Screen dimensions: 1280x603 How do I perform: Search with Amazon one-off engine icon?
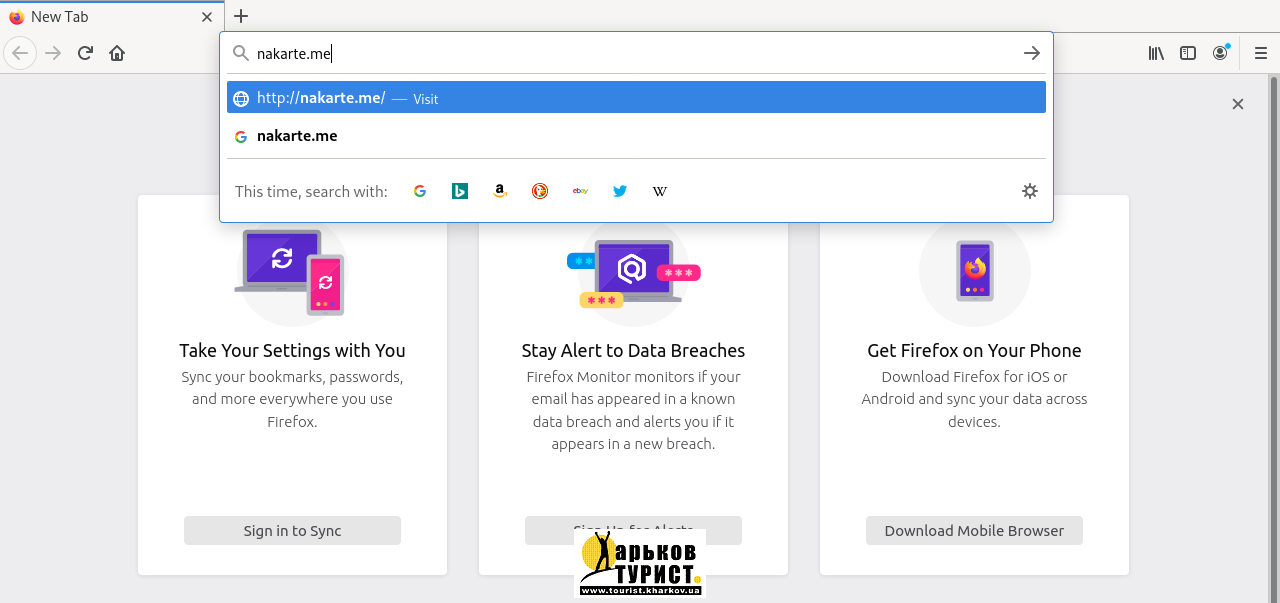pyautogui.click(x=500, y=191)
